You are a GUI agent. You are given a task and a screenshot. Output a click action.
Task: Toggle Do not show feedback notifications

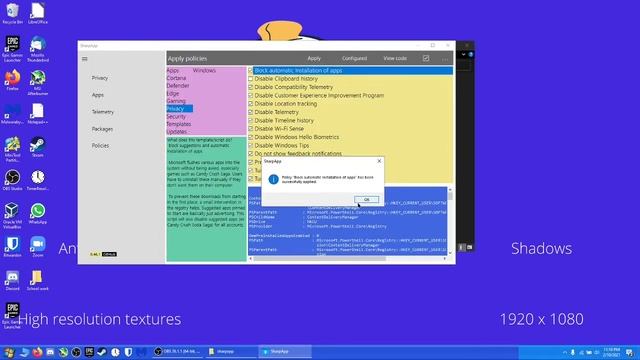pyautogui.click(x=251, y=154)
